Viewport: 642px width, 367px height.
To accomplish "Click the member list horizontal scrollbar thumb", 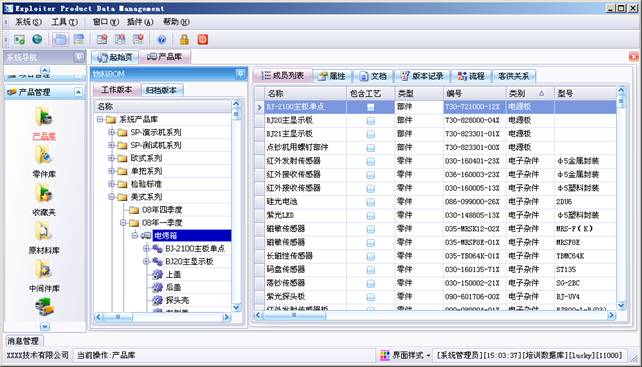I will click(x=294, y=315).
